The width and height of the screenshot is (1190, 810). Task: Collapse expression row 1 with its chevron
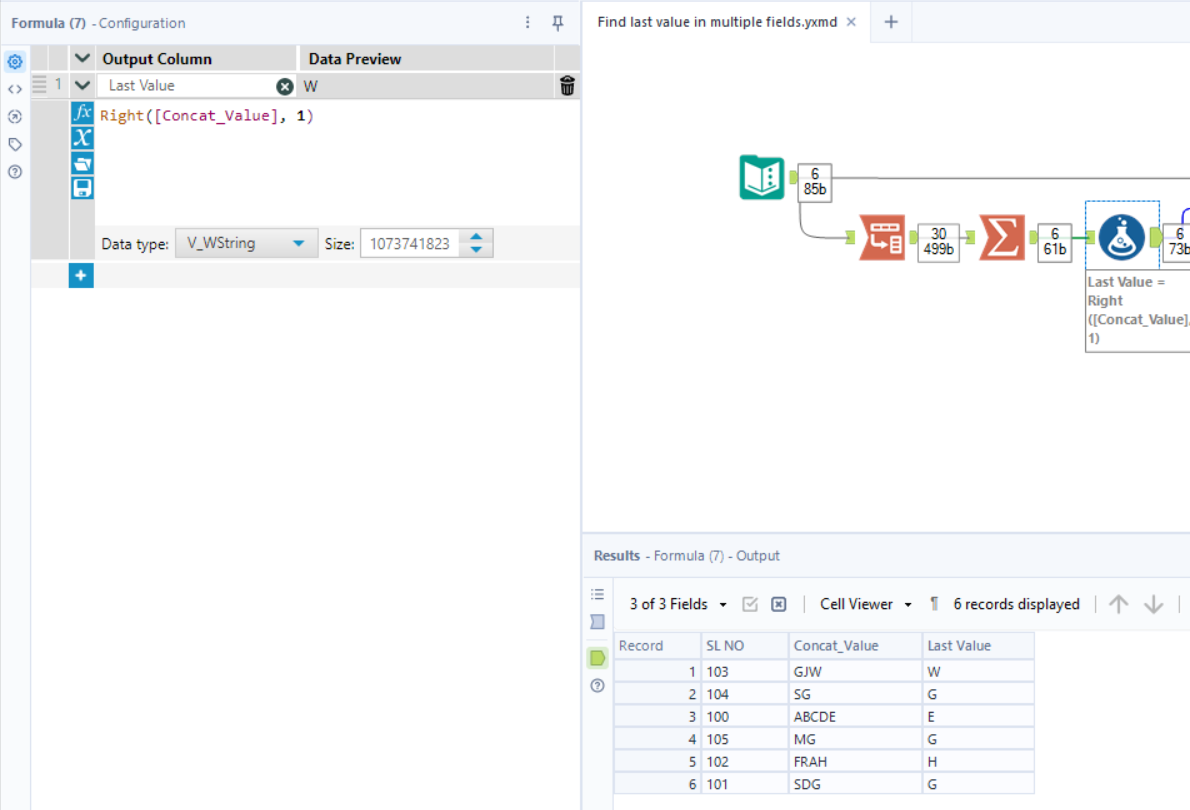click(82, 86)
